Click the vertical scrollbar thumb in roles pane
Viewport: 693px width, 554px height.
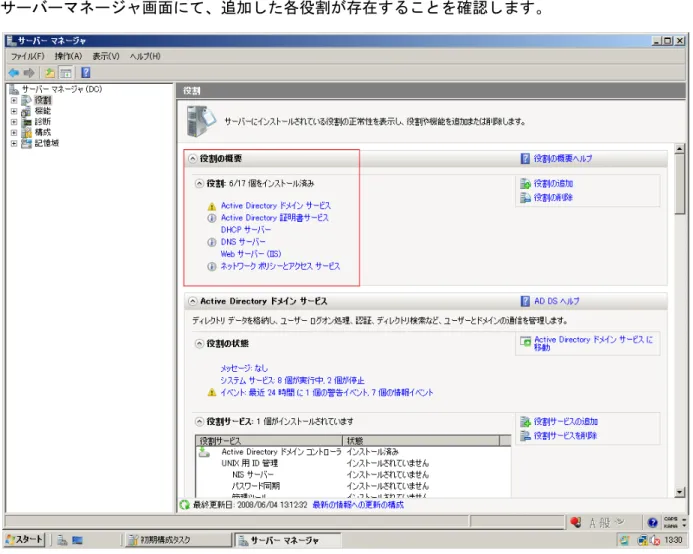click(680, 184)
